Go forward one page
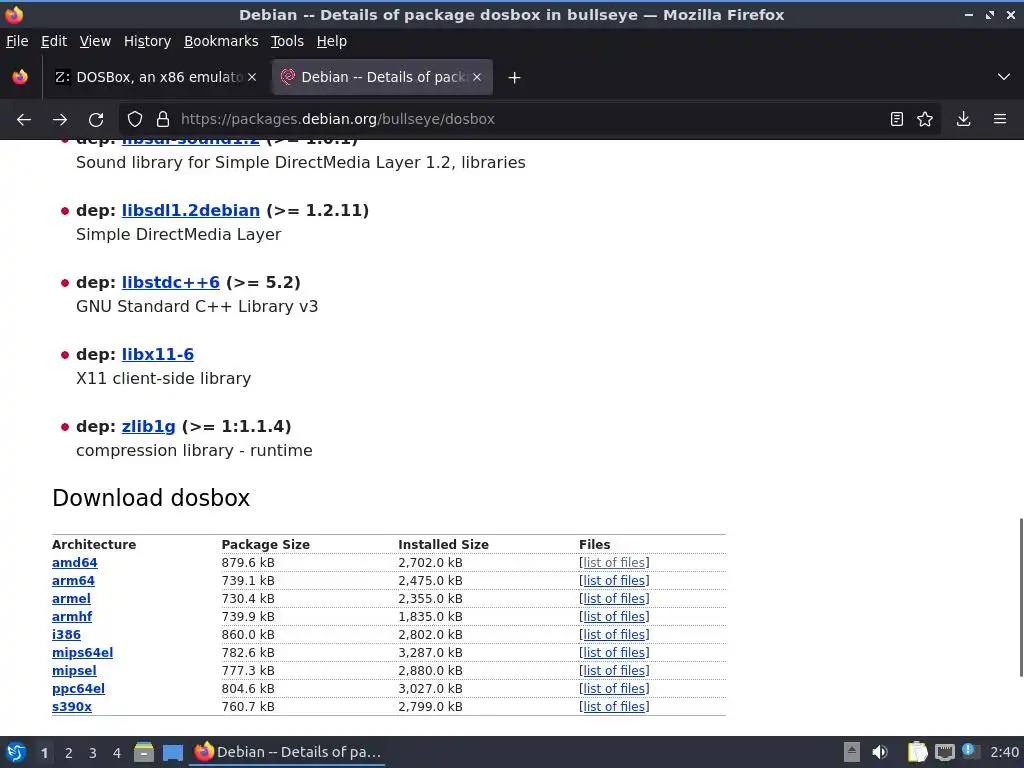Screen dimensions: 1024x768 (59, 119)
